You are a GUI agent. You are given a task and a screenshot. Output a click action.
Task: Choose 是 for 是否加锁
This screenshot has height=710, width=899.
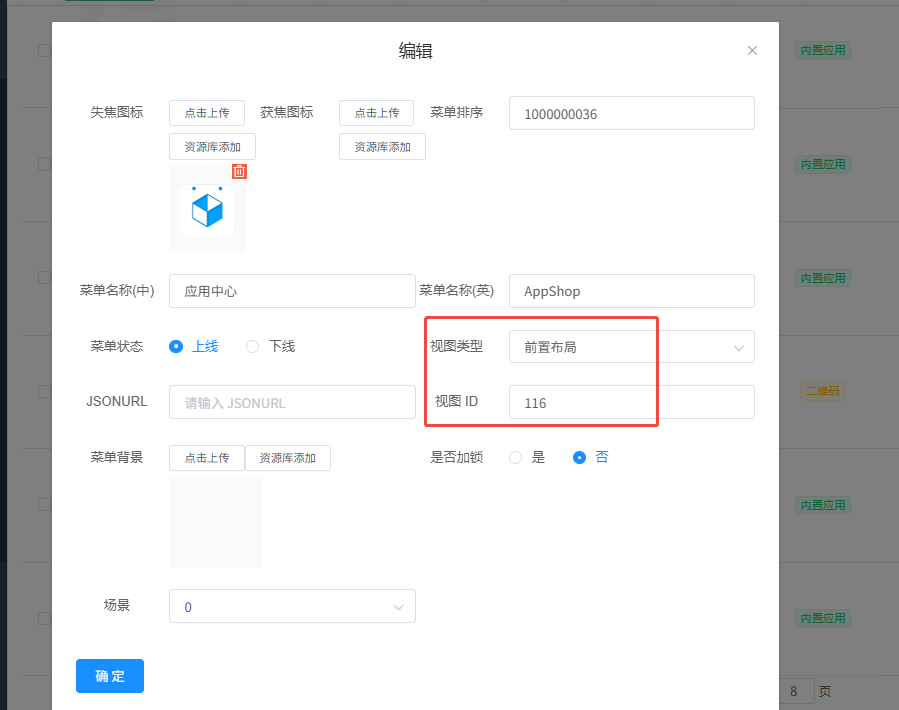516,457
